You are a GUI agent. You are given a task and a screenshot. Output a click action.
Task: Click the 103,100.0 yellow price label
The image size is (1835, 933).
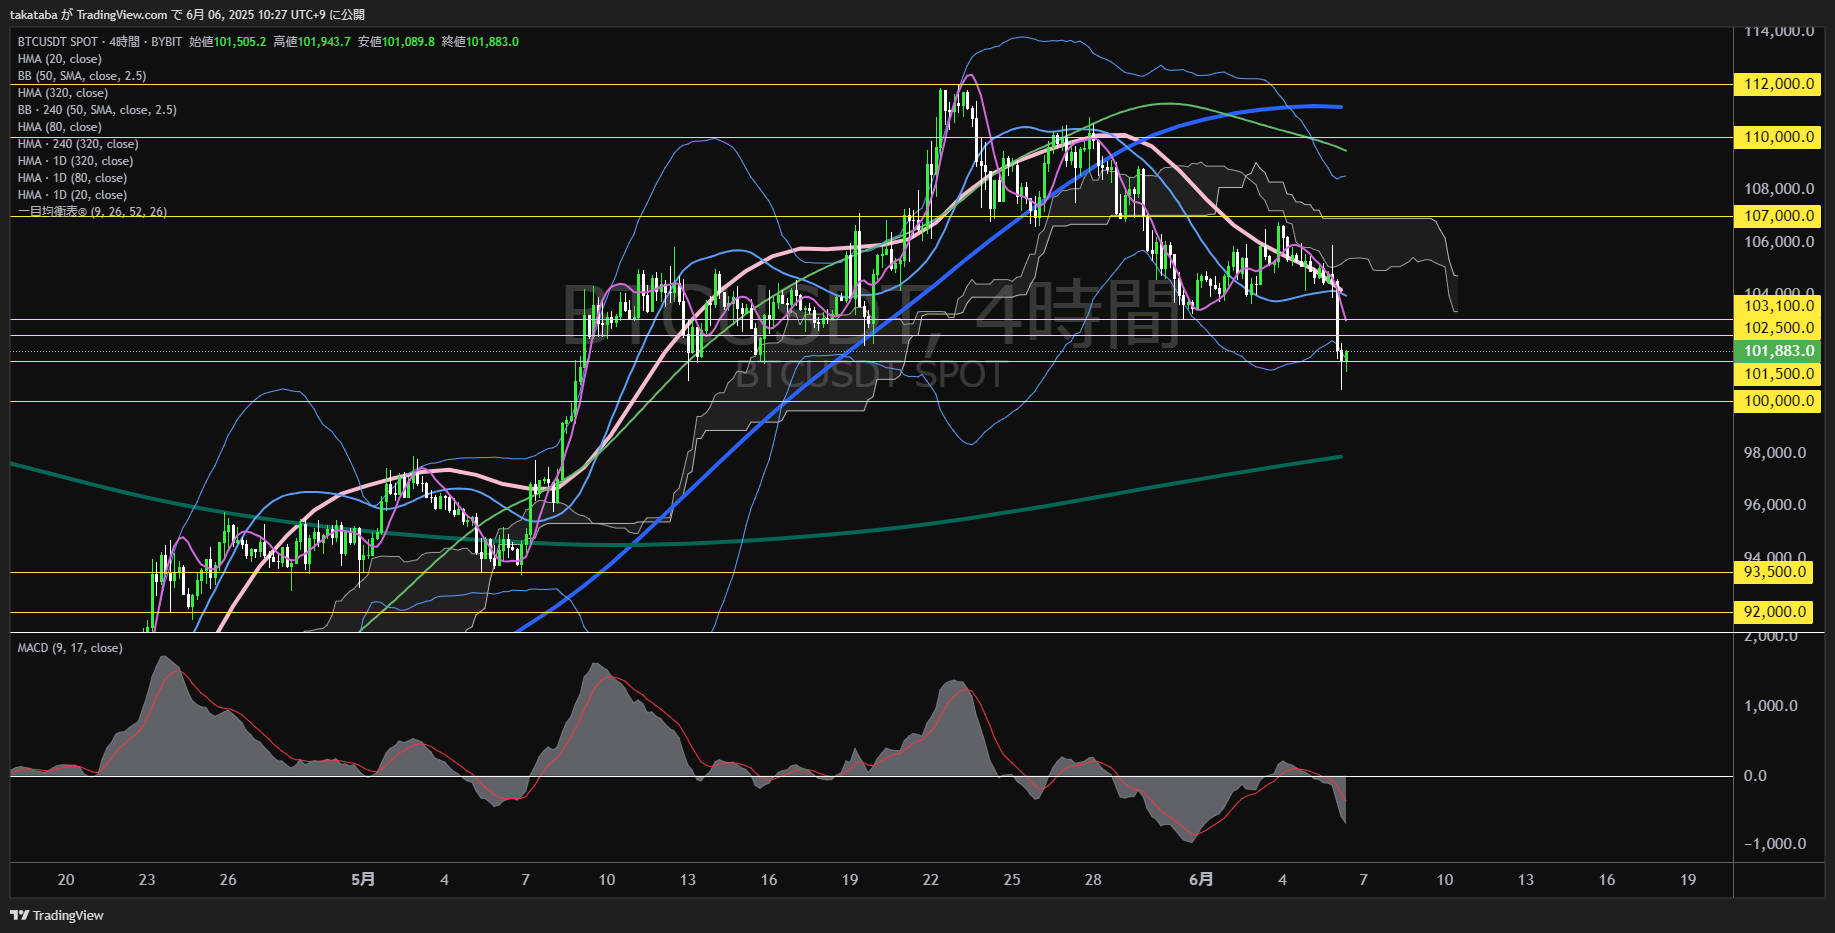[x=1779, y=306]
